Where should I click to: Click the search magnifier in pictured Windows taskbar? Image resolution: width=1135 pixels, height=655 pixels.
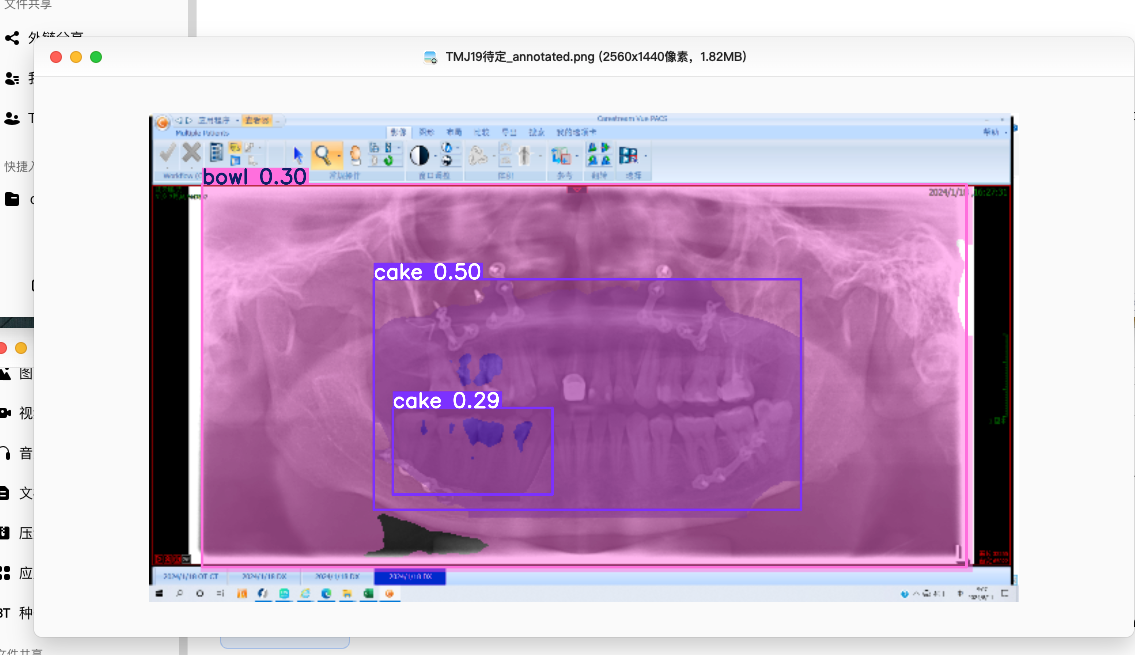pos(180,593)
